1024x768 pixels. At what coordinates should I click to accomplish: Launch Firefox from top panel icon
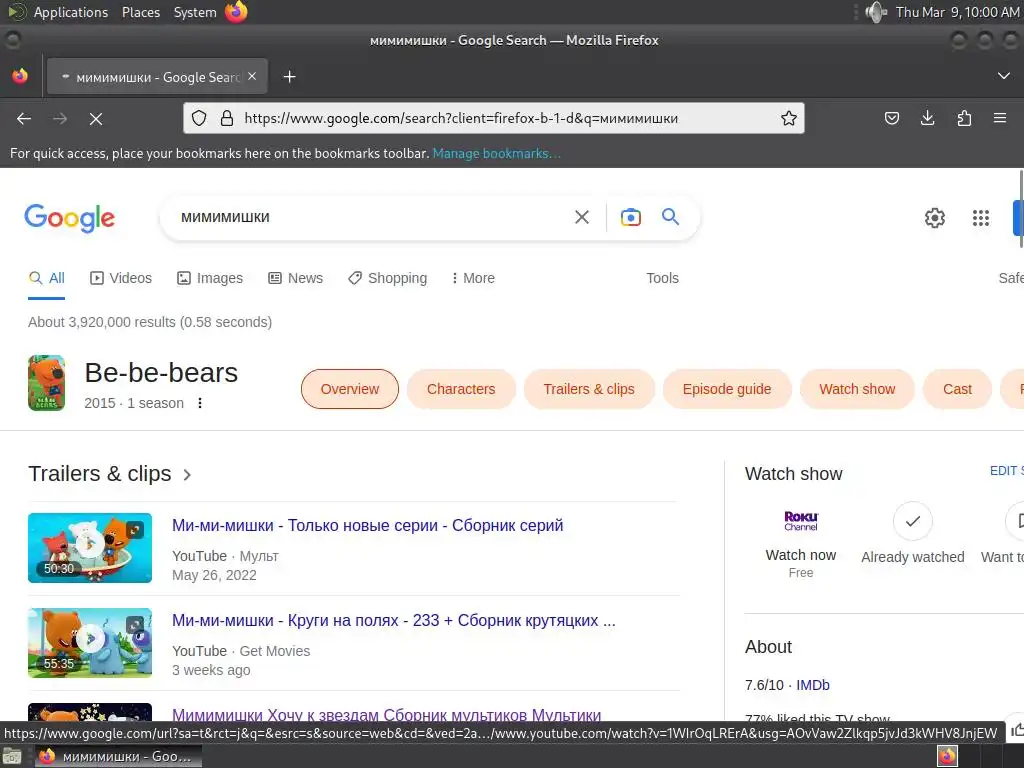click(x=236, y=12)
